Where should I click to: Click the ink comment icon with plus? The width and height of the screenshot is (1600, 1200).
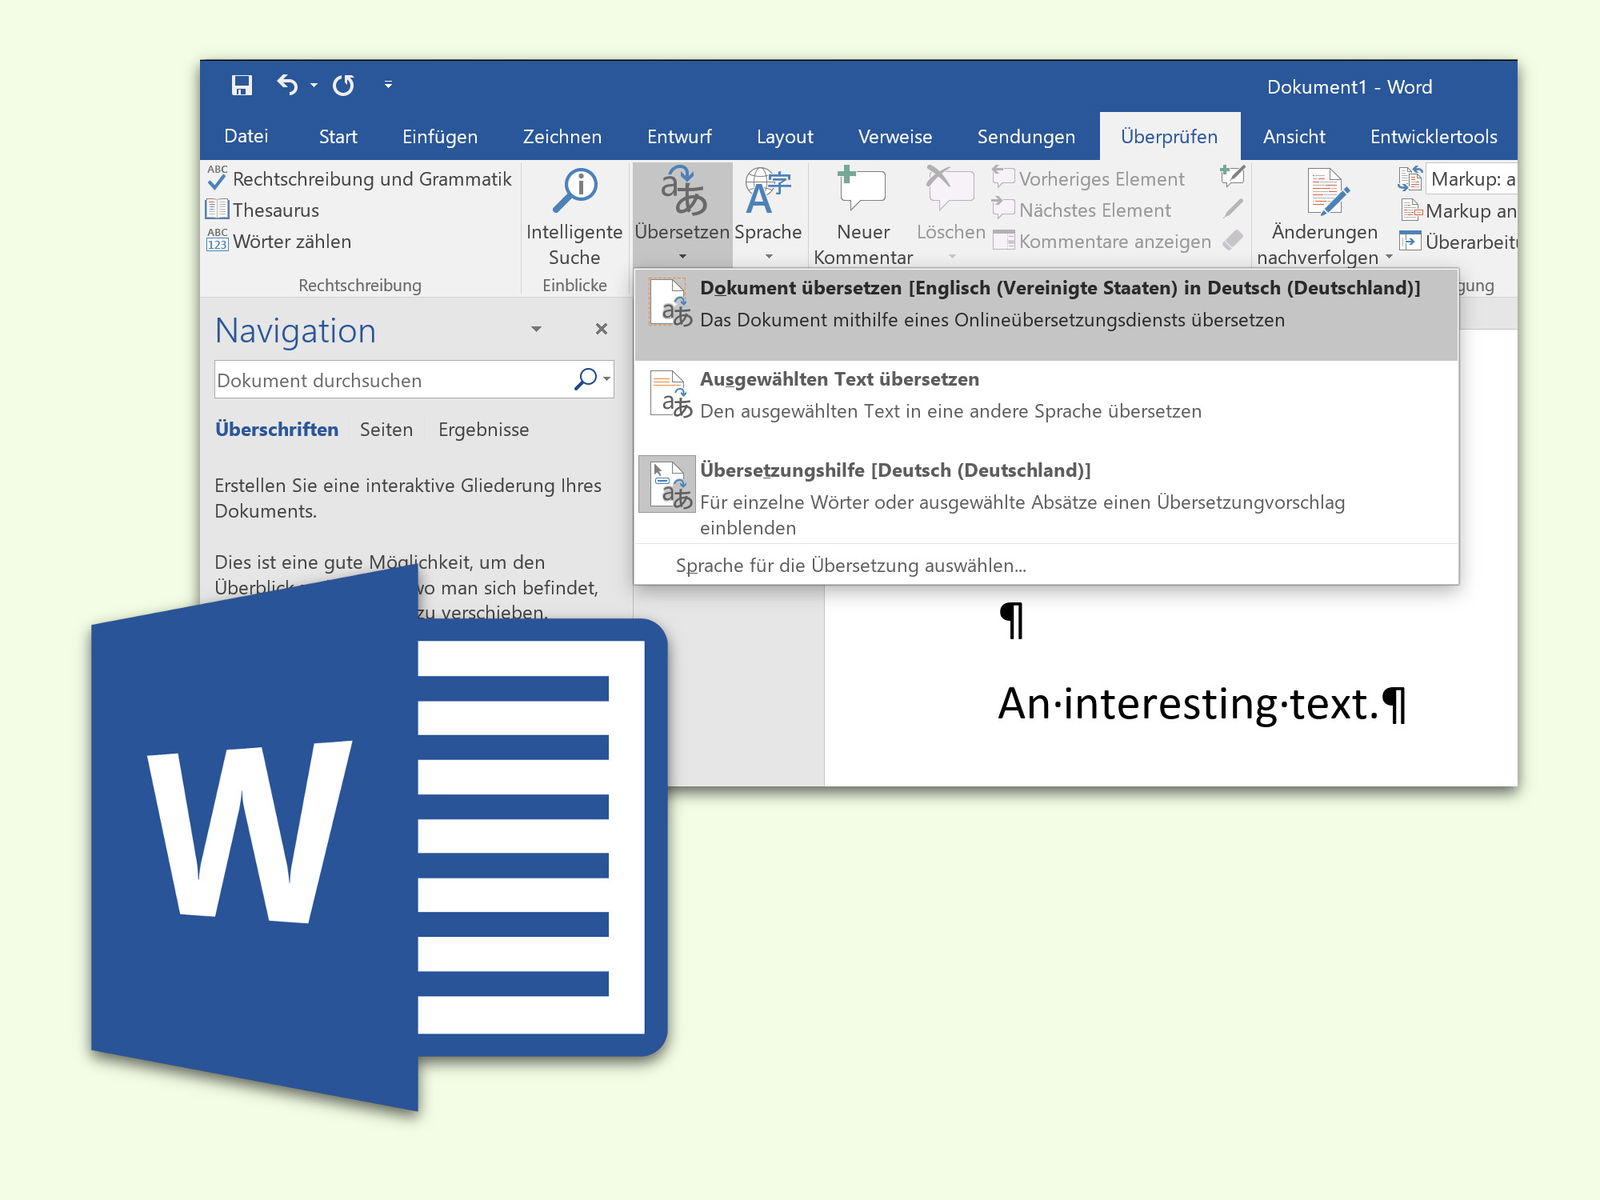(x=1233, y=177)
